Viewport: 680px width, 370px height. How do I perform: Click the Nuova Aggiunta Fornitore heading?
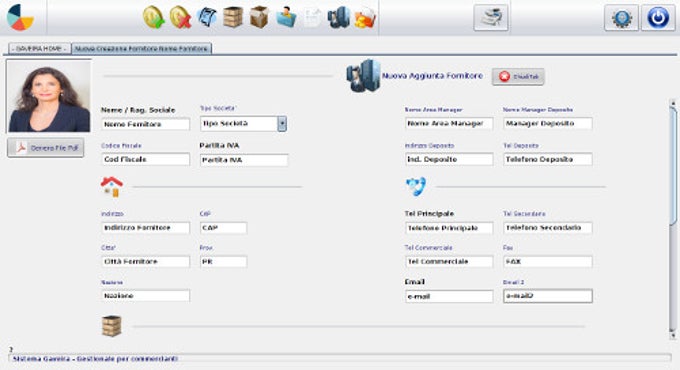[x=432, y=76]
